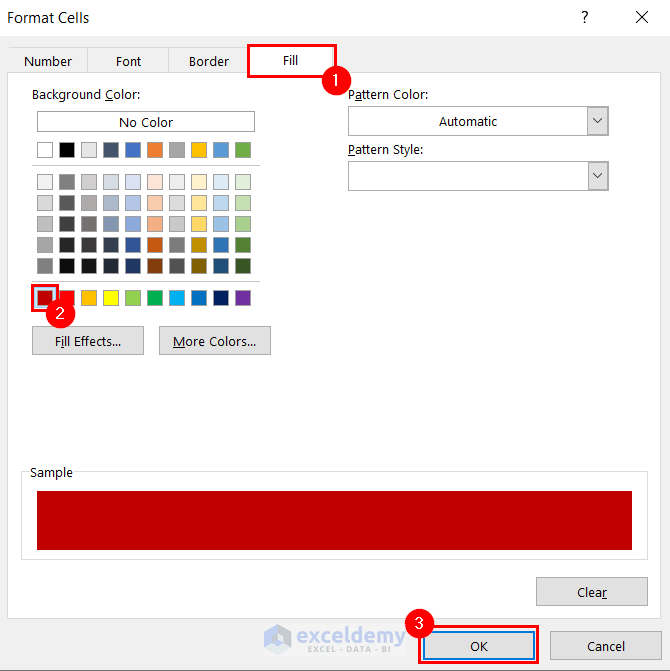Select the Fill tab
The image size is (670, 671).
click(x=291, y=60)
